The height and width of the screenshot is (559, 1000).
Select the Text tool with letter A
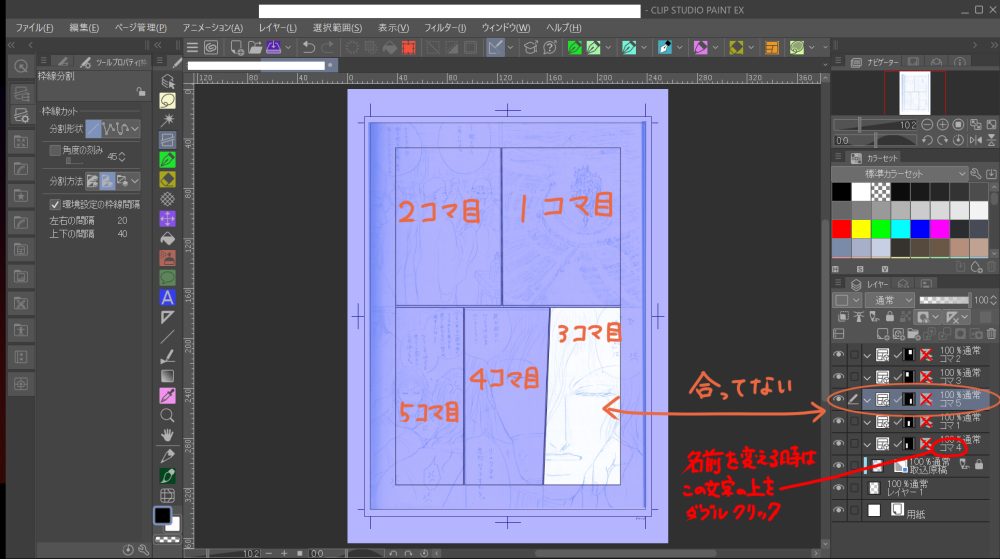(x=167, y=298)
